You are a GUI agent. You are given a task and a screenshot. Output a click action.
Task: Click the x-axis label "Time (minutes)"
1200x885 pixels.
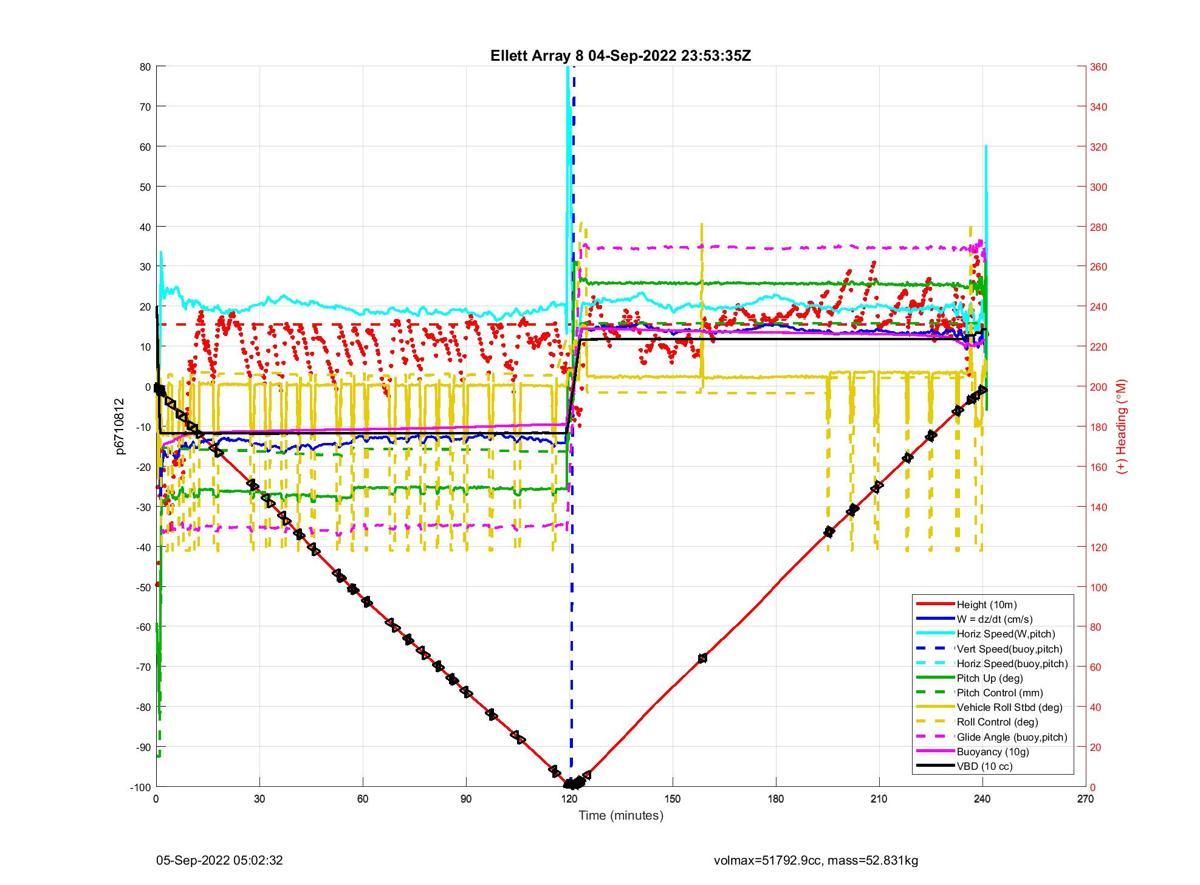620,815
